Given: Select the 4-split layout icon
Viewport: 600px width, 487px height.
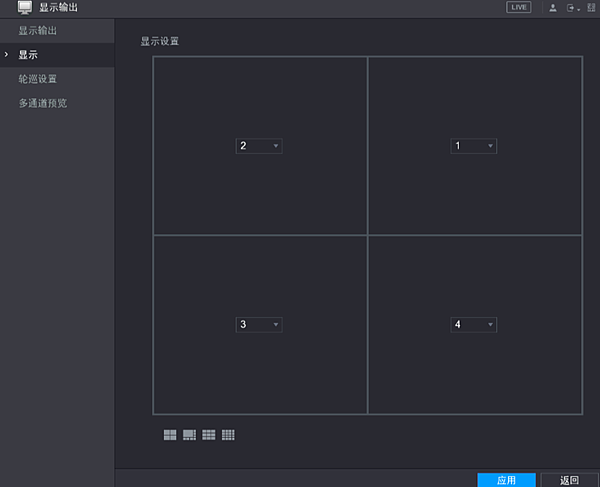Looking at the screenshot, I should click(x=170, y=435).
